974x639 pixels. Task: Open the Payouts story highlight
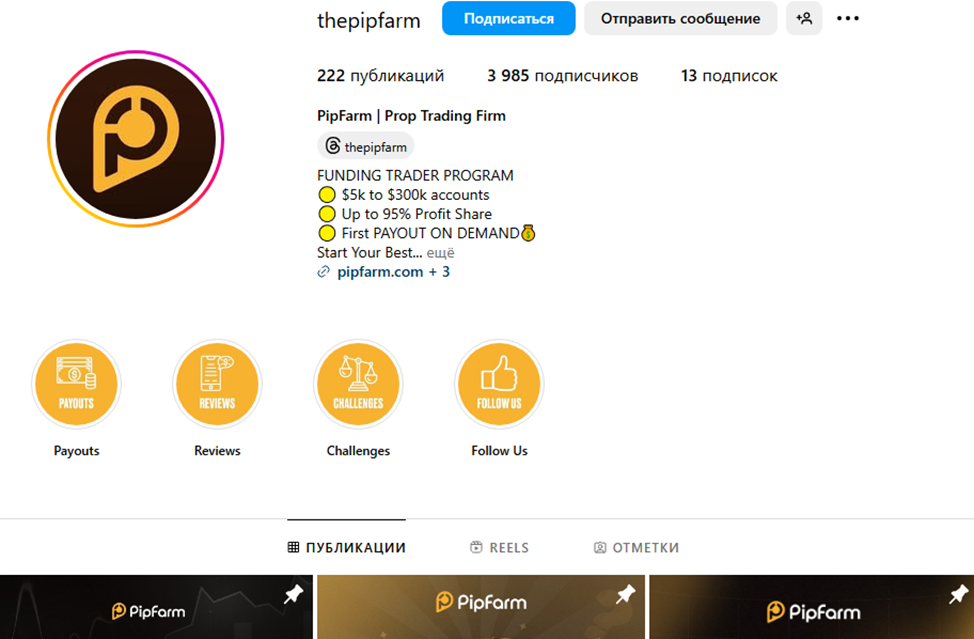coord(76,384)
